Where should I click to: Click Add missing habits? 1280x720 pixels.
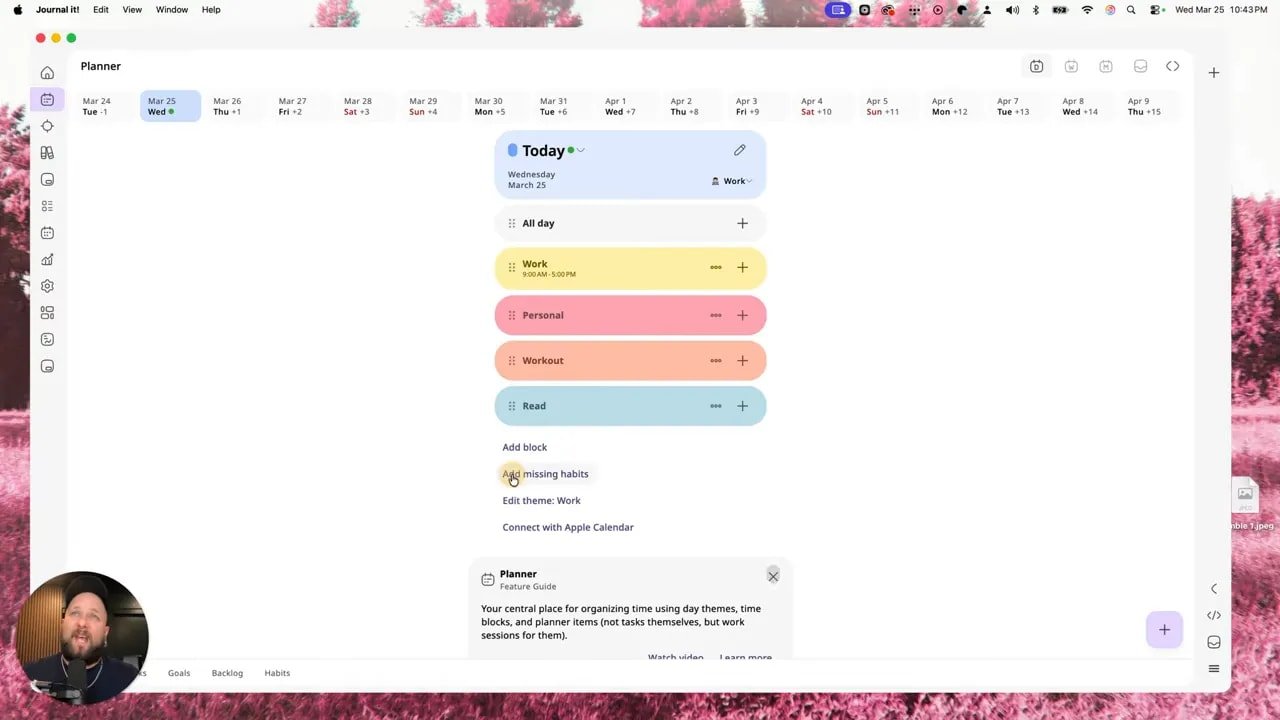(545, 473)
